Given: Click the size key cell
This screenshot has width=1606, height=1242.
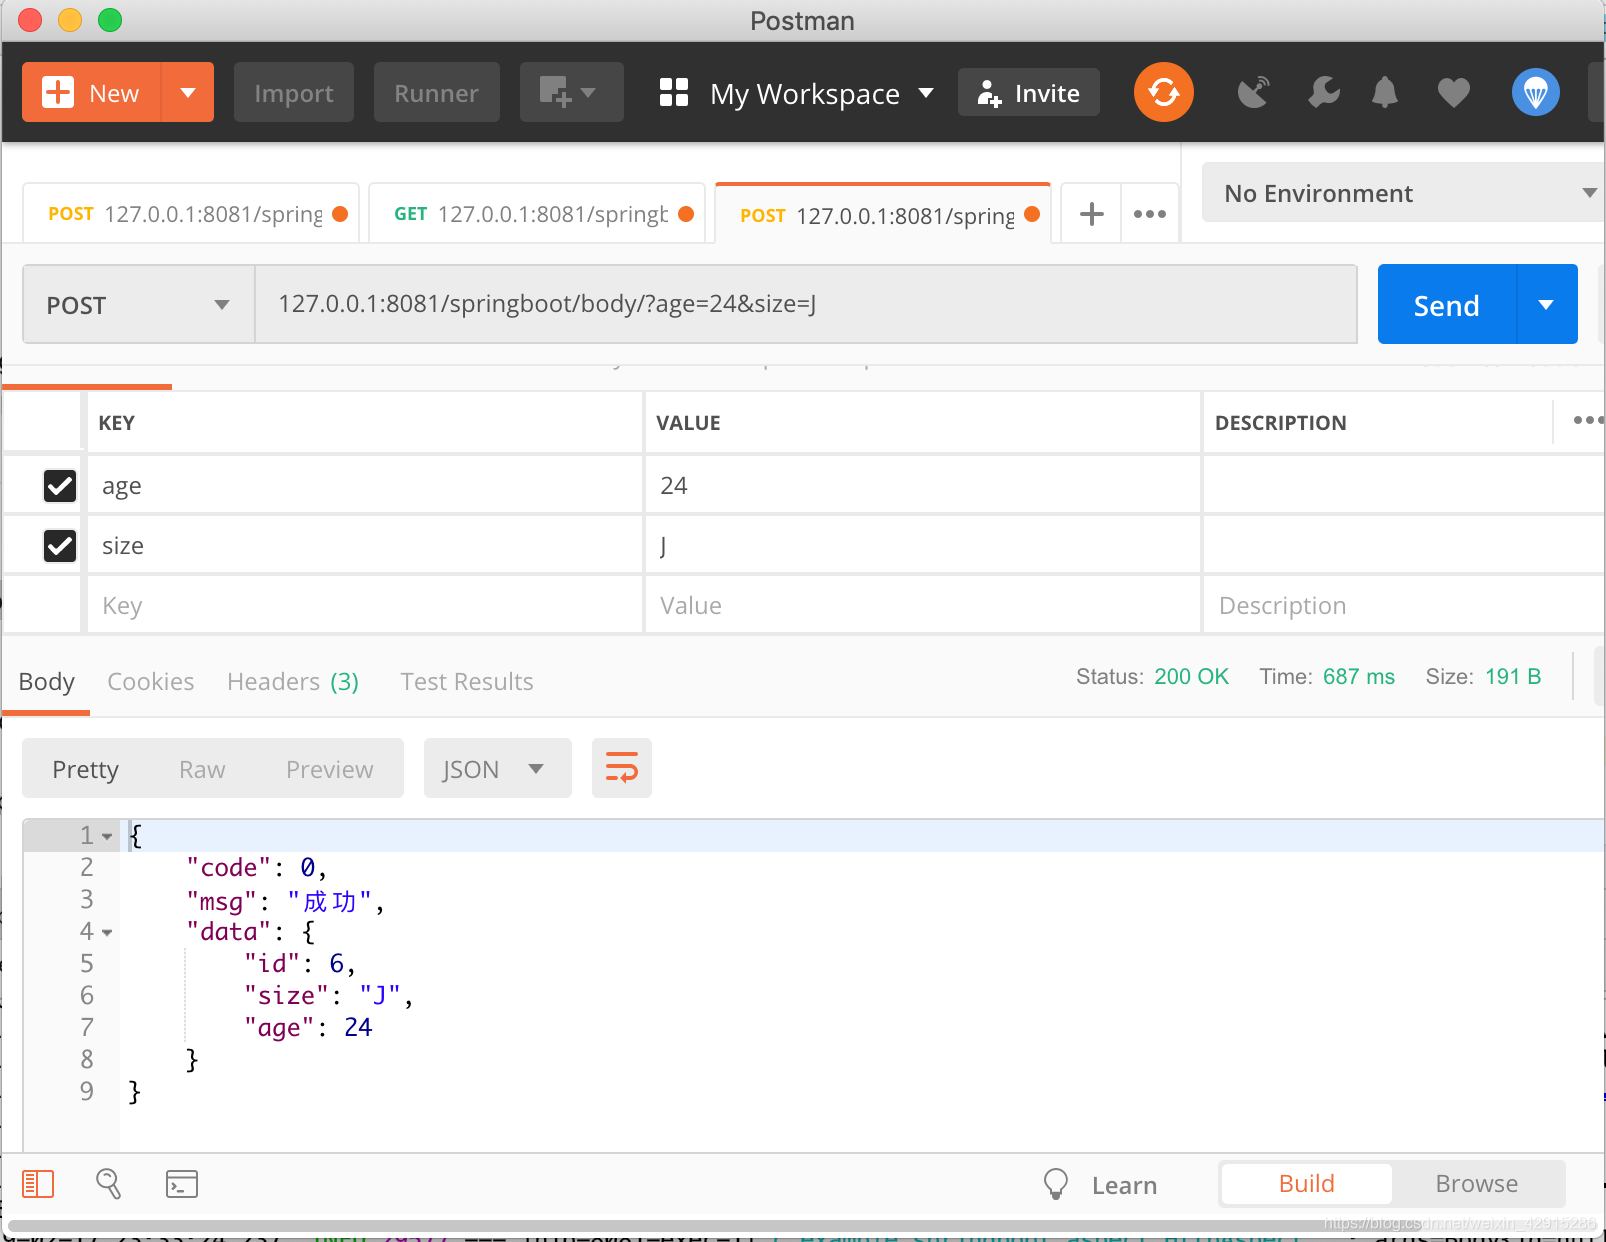Looking at the screenshot, I should click(364, 545).
